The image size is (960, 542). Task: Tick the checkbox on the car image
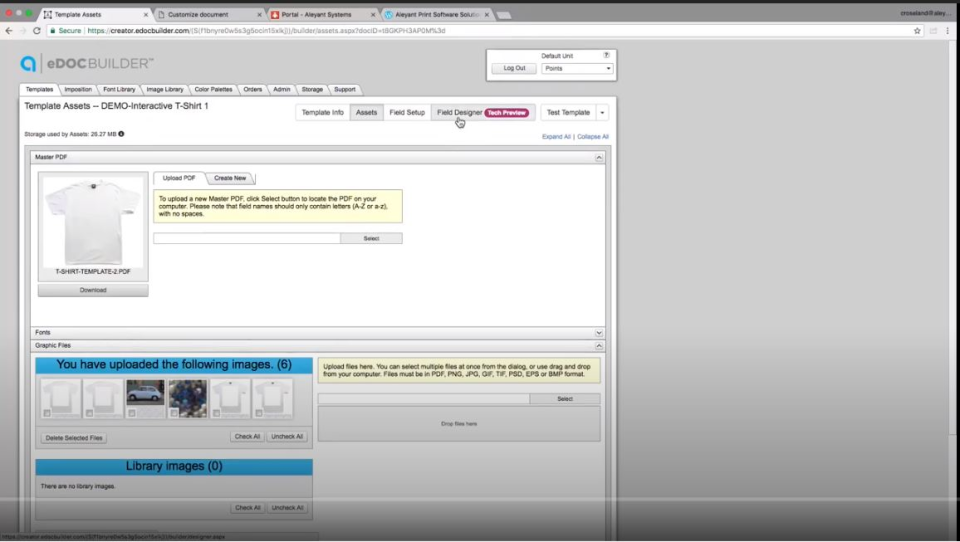coord(132,413)
